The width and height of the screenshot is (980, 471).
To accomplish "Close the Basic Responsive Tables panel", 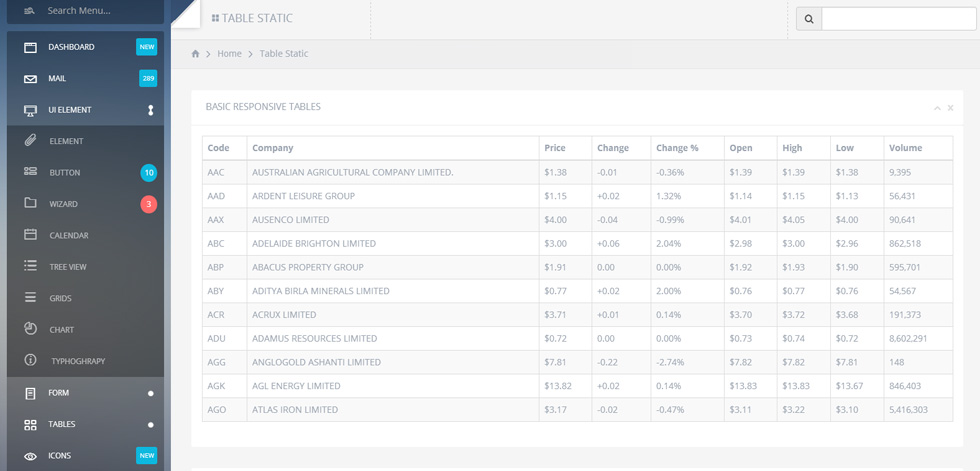I will tap(950, 108).
